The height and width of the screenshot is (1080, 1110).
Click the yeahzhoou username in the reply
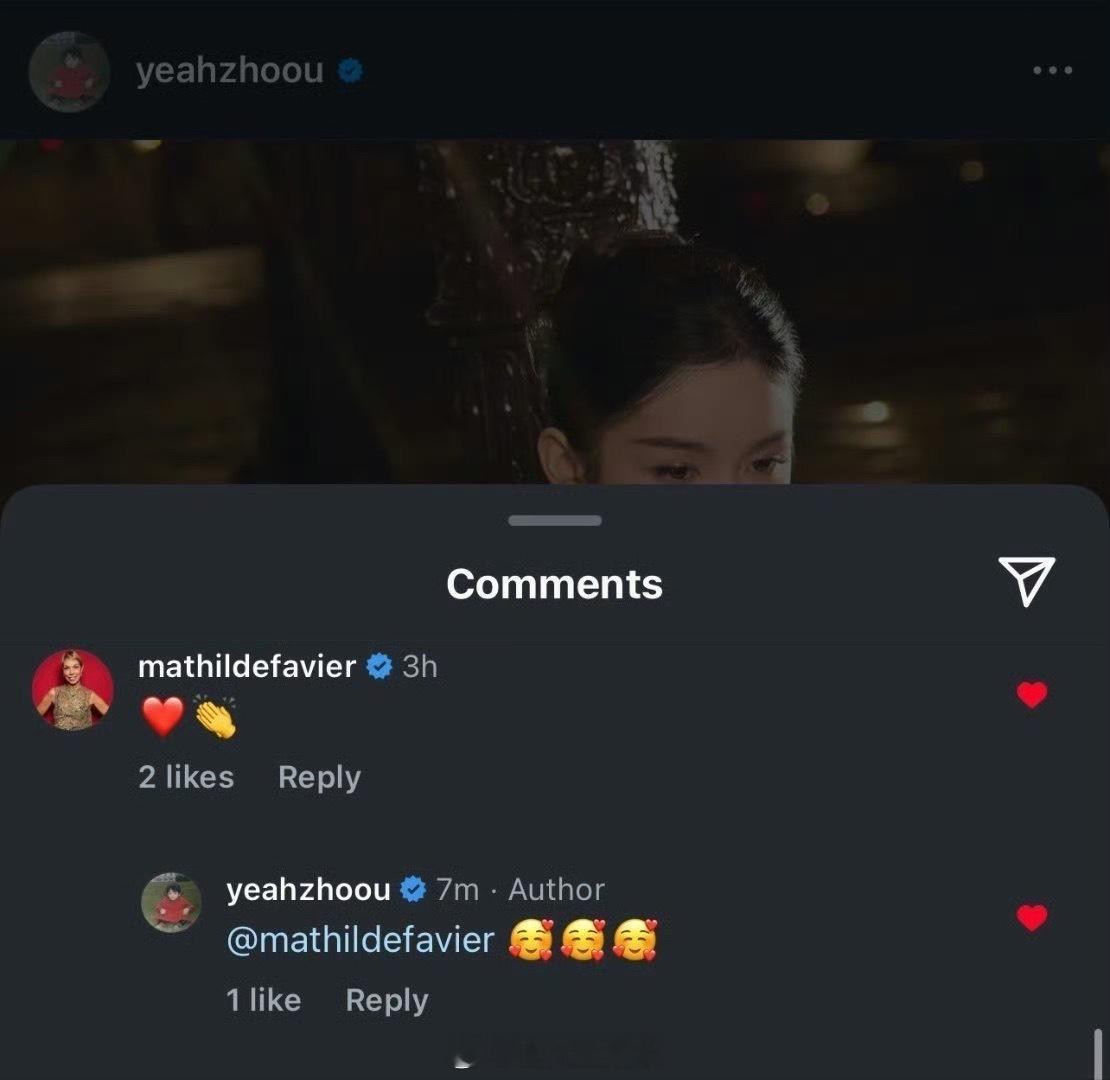(308, 889)
